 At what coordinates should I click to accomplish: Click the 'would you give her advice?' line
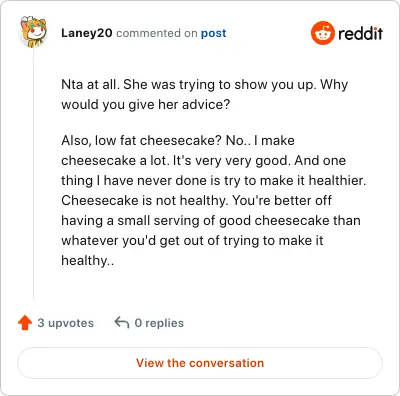146,105
